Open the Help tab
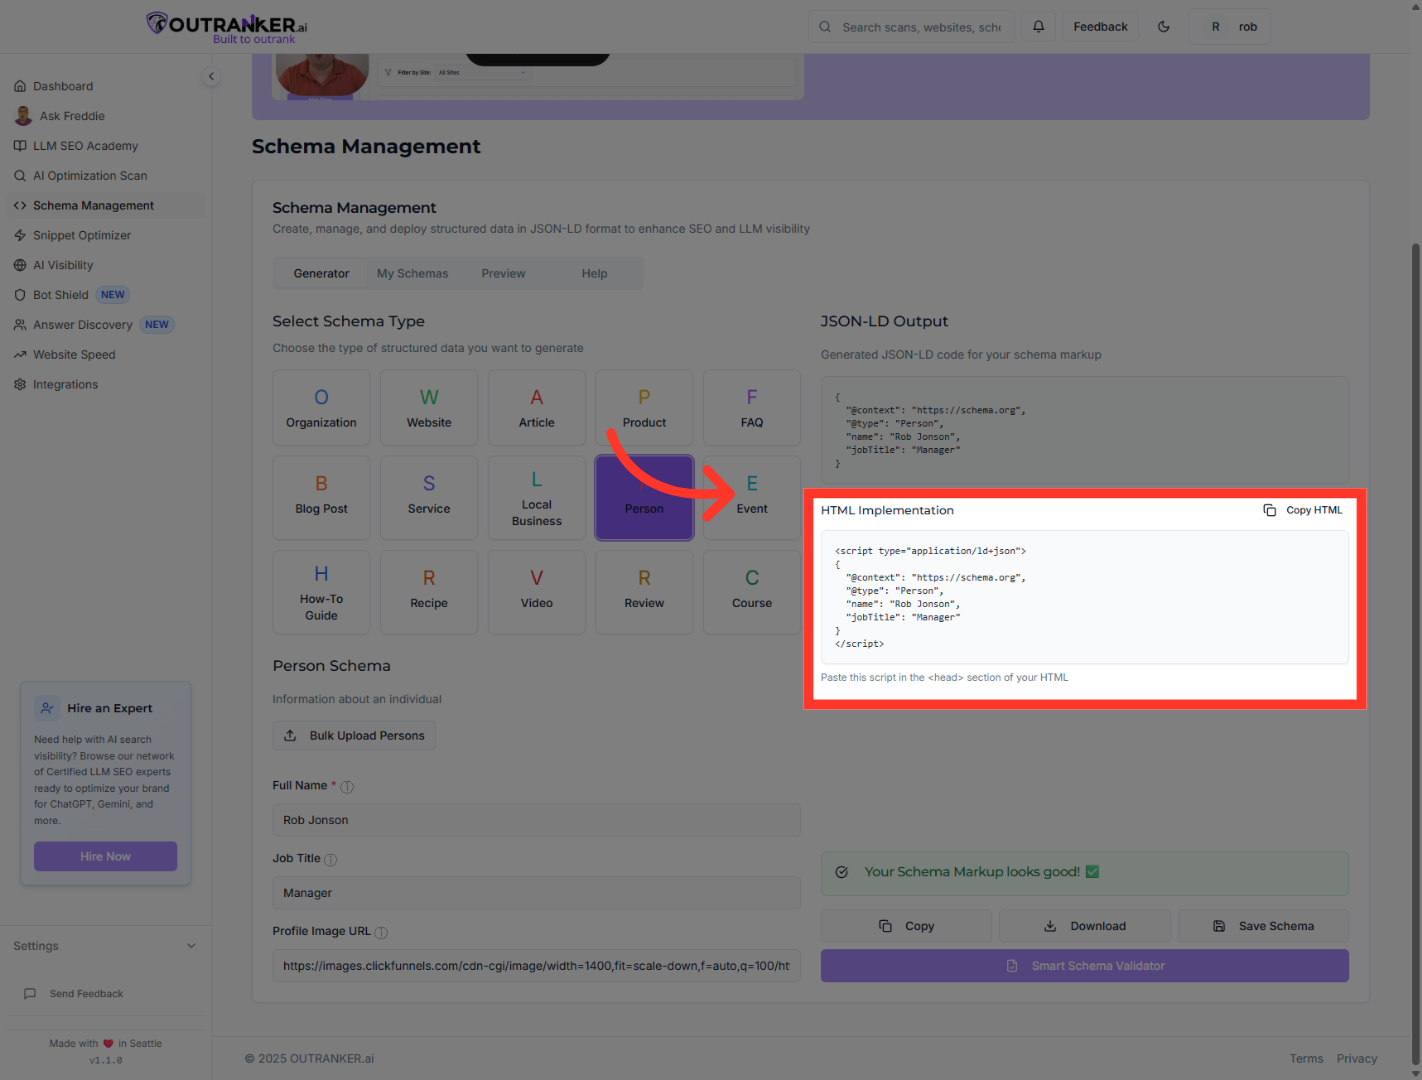The image size is (1422, 1080). 594,274
